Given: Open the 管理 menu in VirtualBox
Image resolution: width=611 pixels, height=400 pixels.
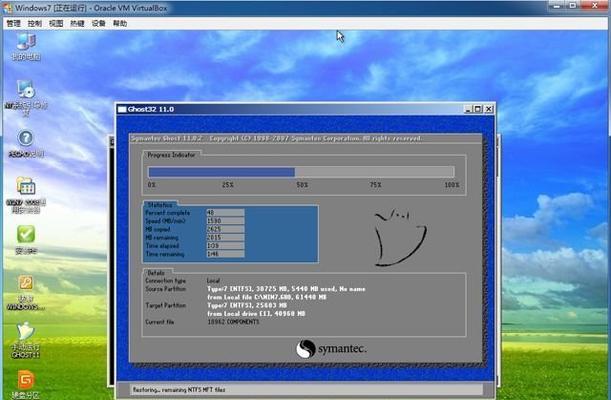Looking at the screenshot, I should [13, 23].
